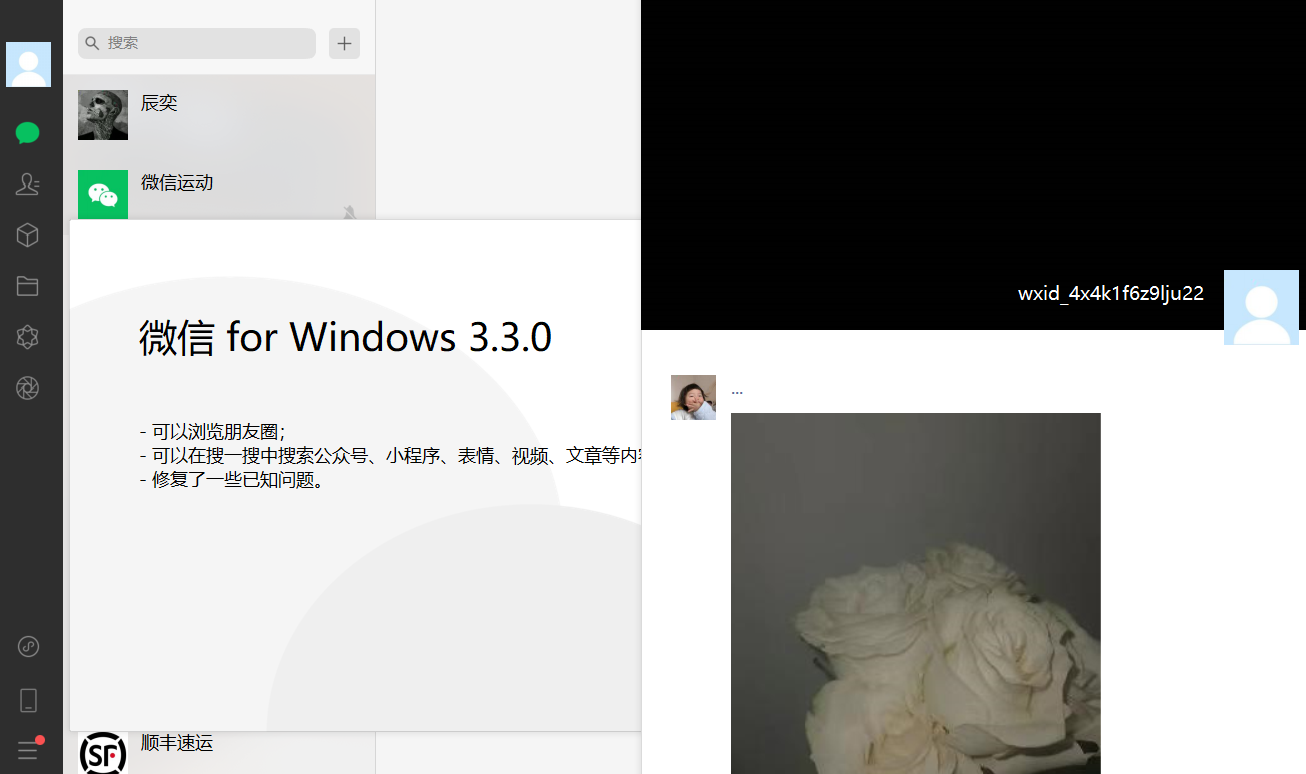Screen dimensions: 1306x774
Task: Open the hamburger settings menu
Action: [28, 750]
